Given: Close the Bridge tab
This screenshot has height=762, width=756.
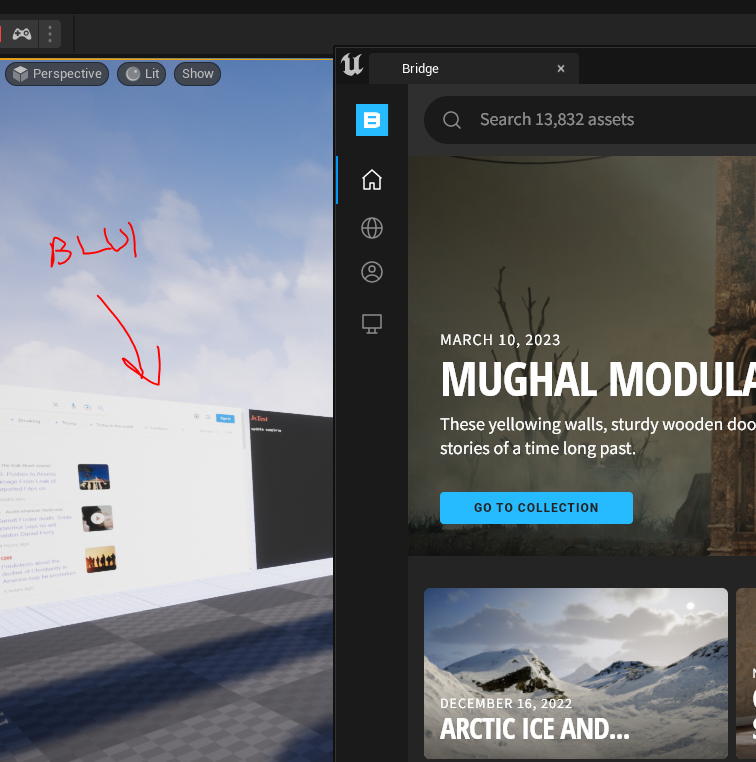Looking at the screenshot, I should tap(561, 69).
